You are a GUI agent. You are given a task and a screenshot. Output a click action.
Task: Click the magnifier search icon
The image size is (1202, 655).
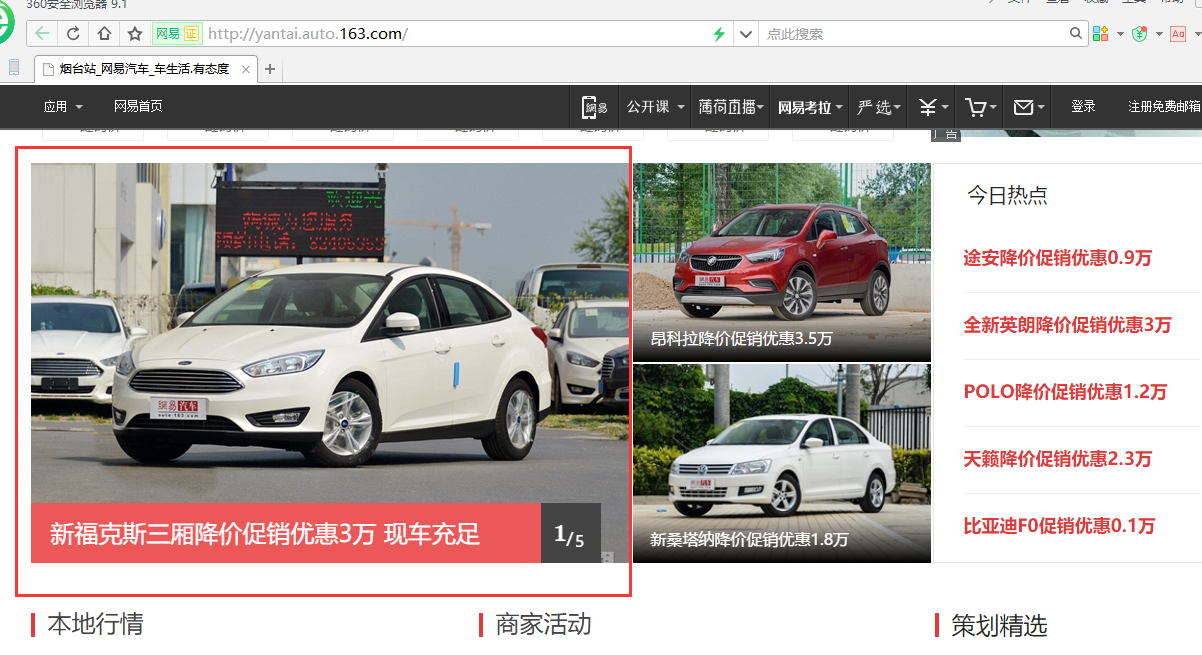click(1077, 34)
